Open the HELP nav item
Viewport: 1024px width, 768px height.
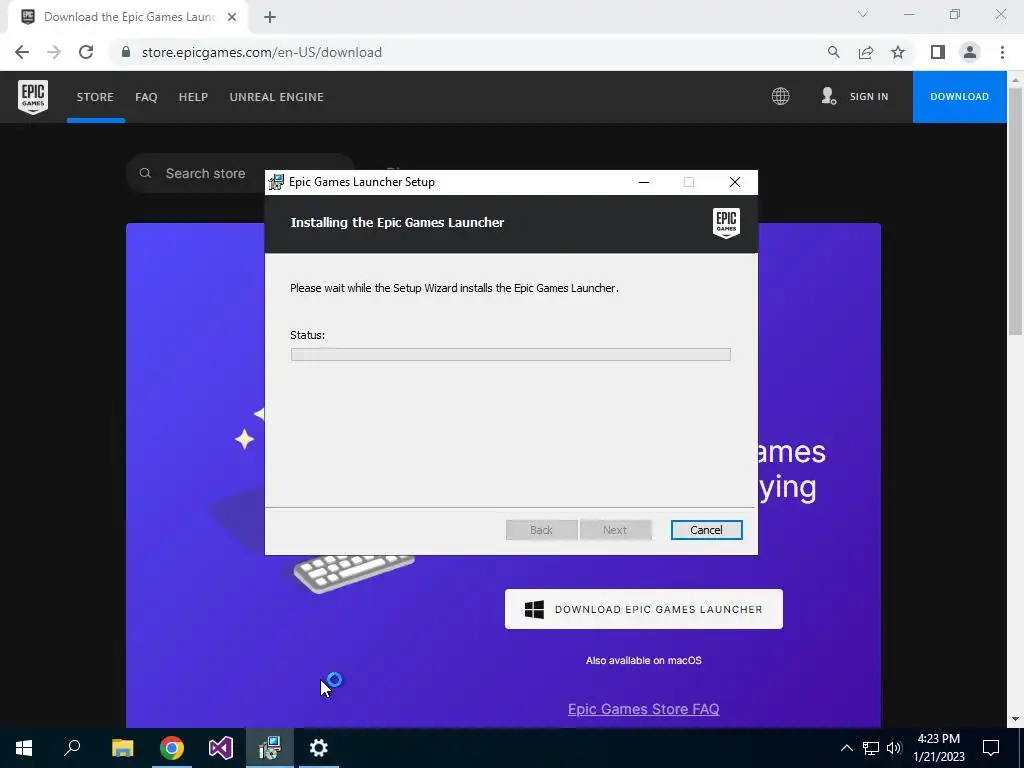pos(193,97)
